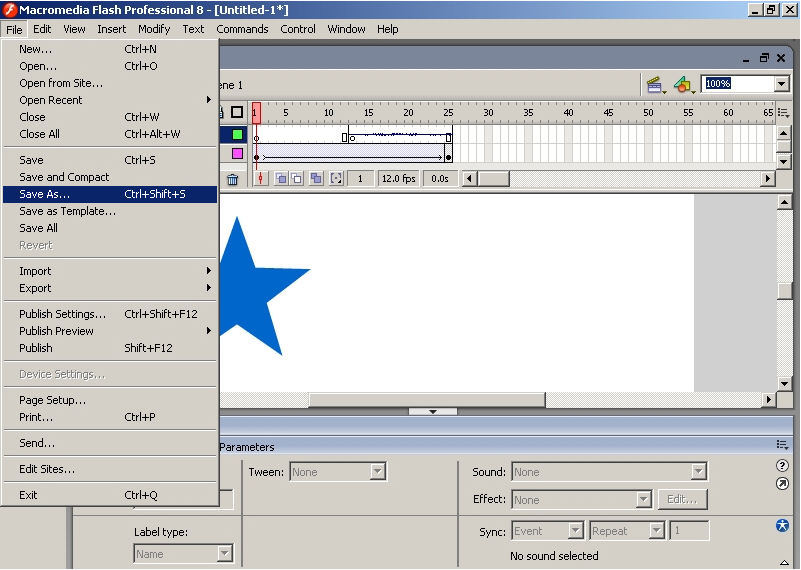Open the Window menu
Viewport: 801px width, 570px height.
coord(346,29)
